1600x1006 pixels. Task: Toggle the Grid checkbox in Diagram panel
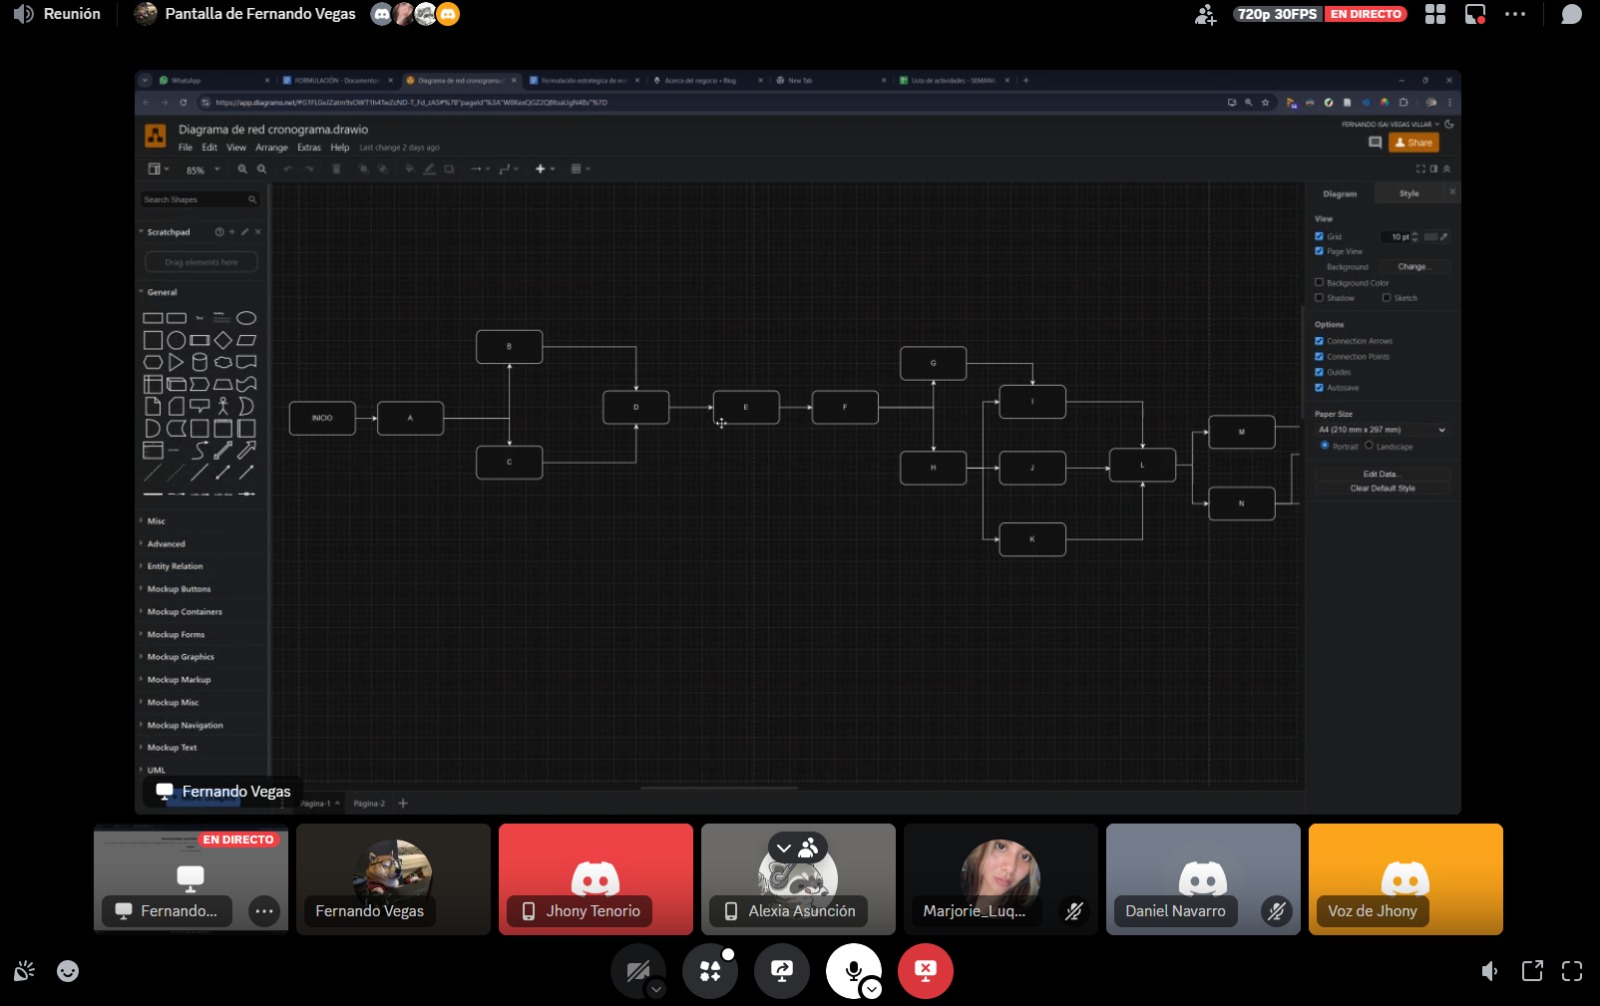(1319, 237)
